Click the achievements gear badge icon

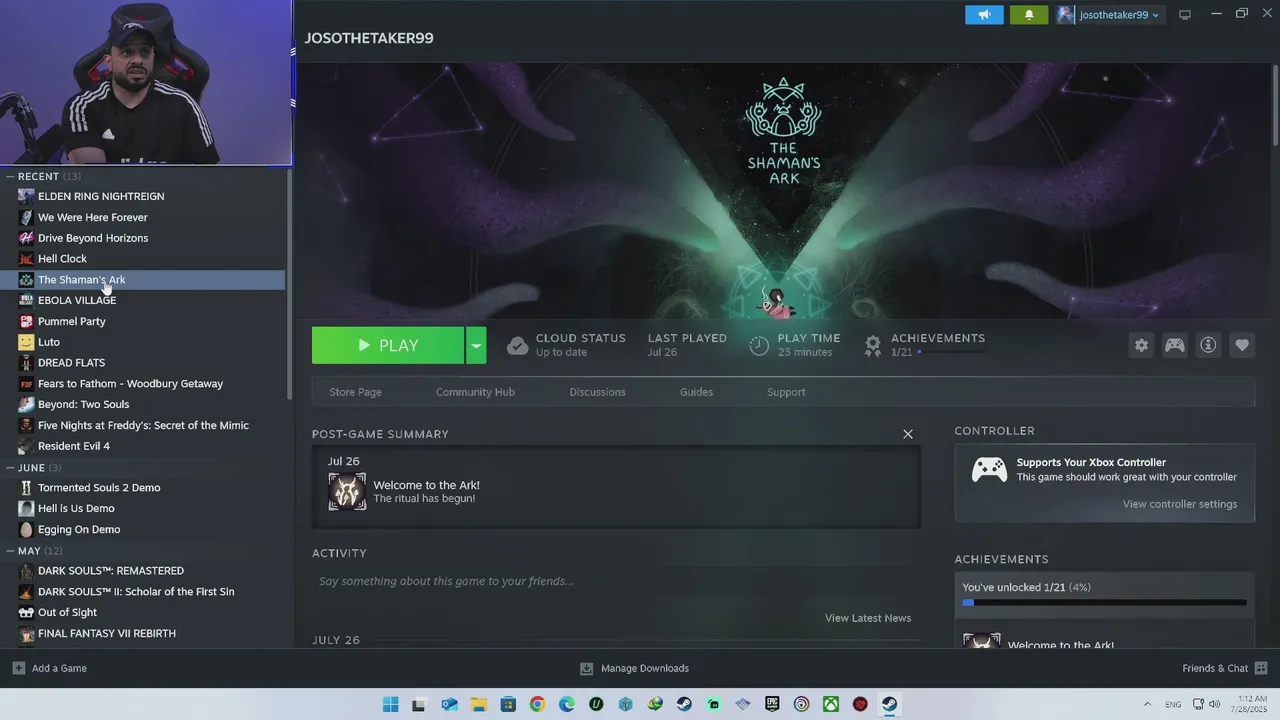tap(873, 346)
